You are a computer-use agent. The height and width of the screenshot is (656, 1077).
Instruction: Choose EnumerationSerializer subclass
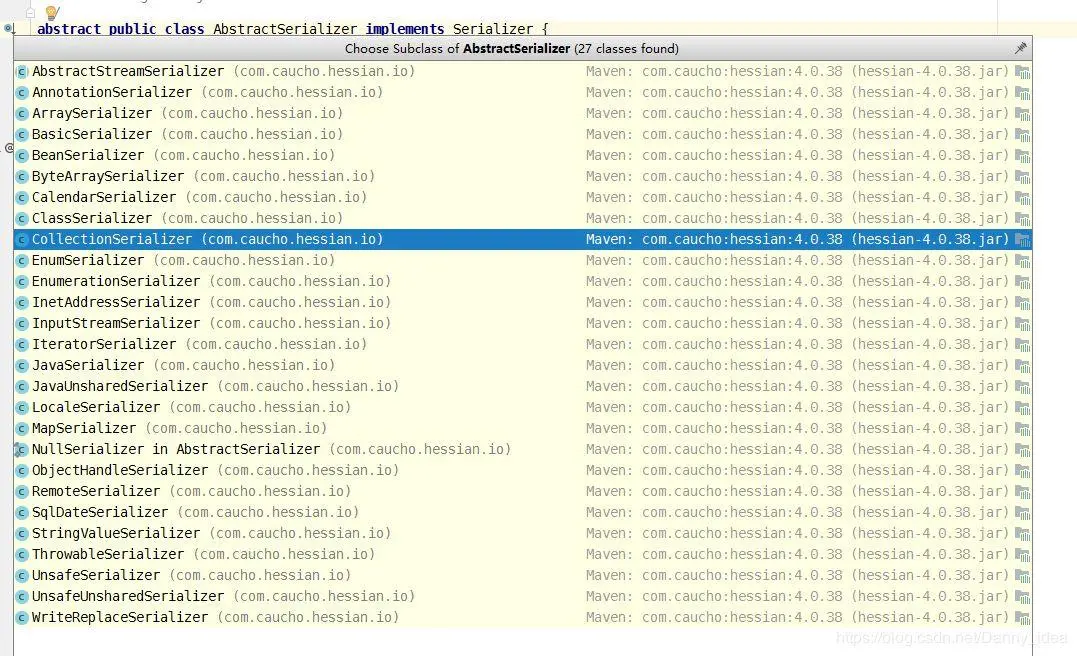pos(523,281)
